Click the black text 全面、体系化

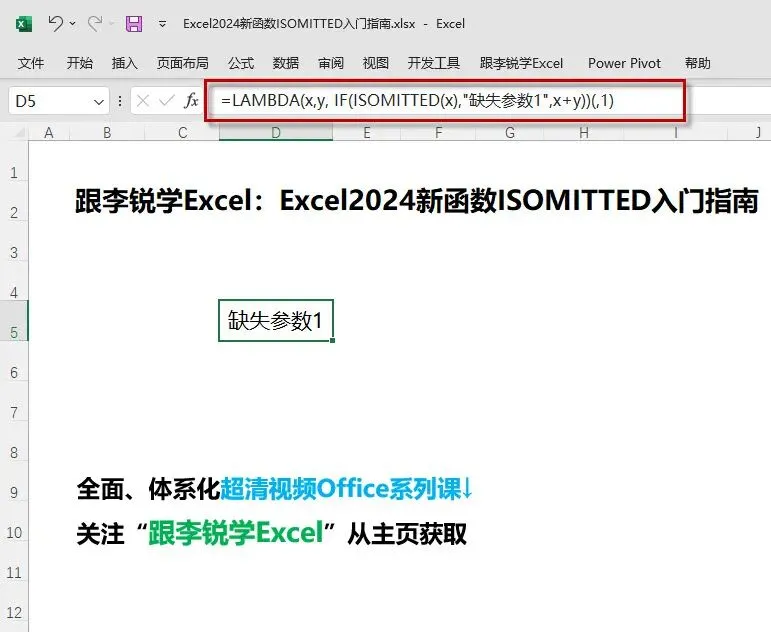(148, 489)
